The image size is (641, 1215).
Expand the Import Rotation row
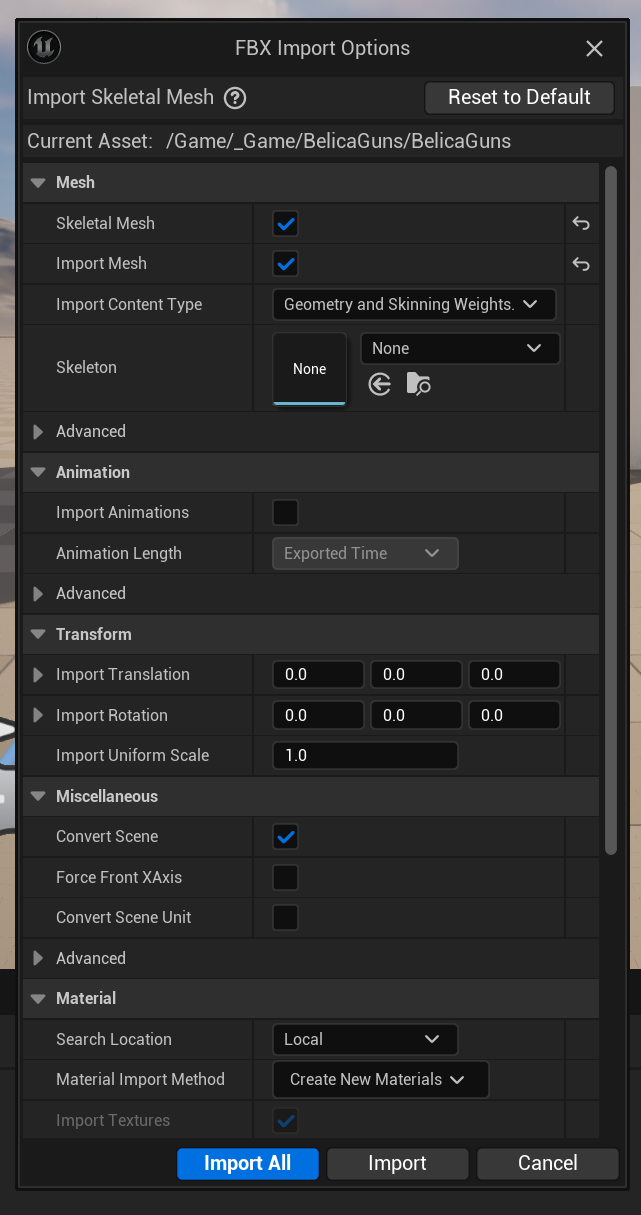click(38, 716)
